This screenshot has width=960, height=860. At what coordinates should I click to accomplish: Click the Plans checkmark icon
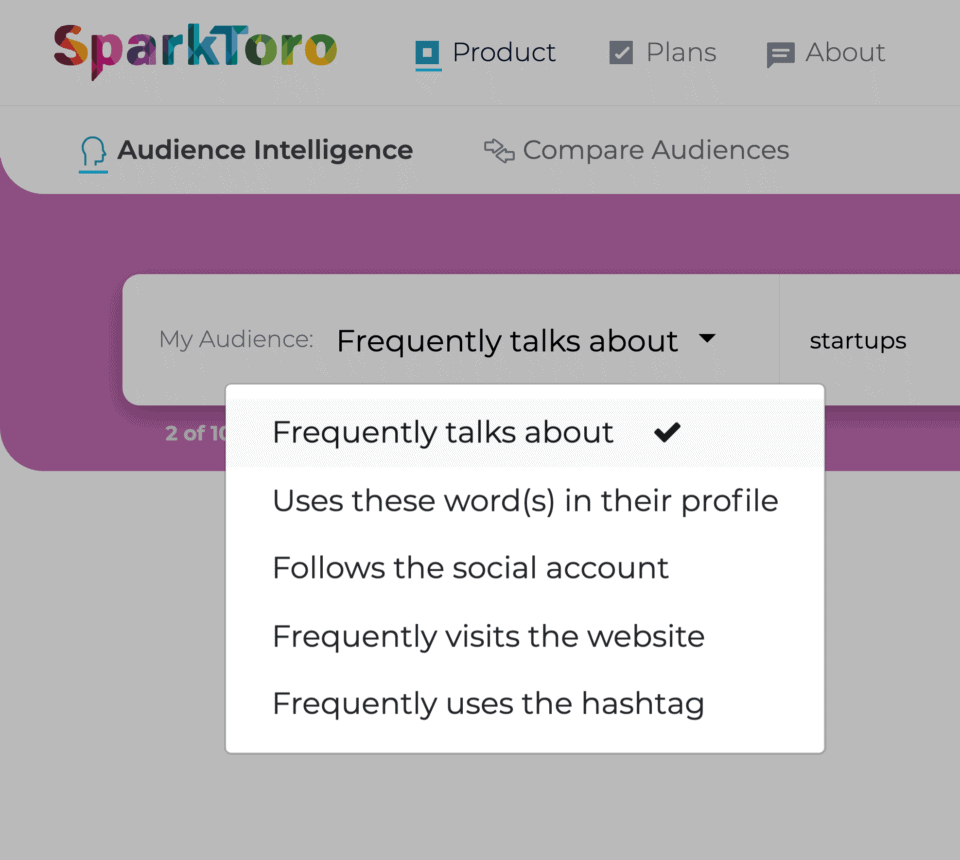(x=621, y=51)
